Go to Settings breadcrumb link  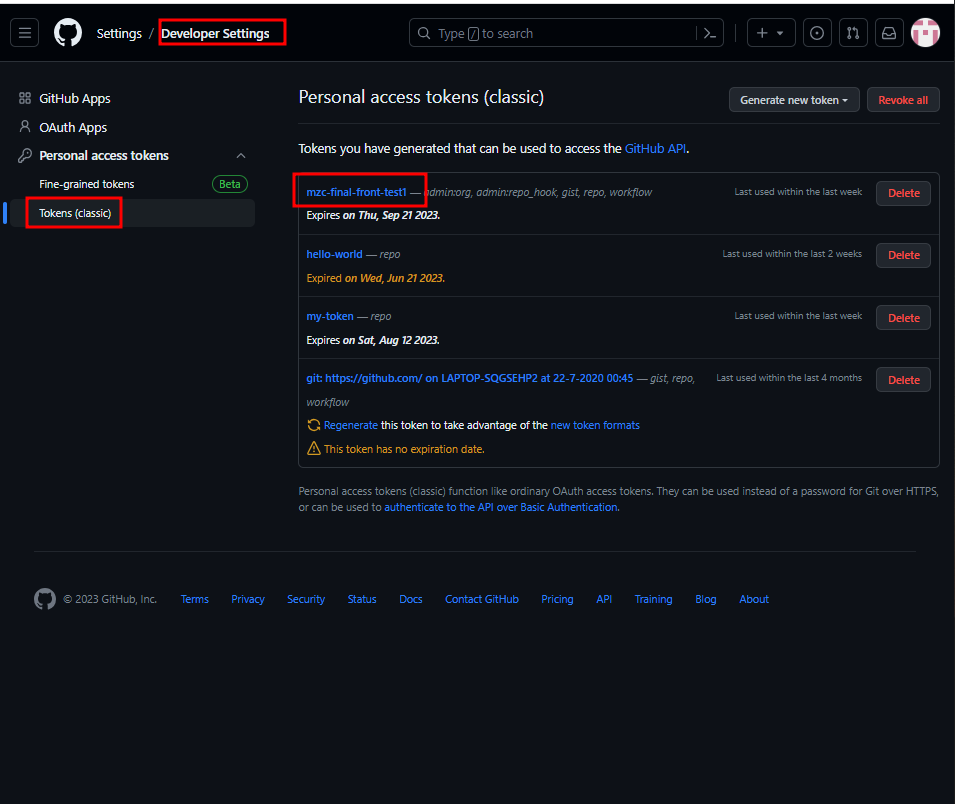119,34
